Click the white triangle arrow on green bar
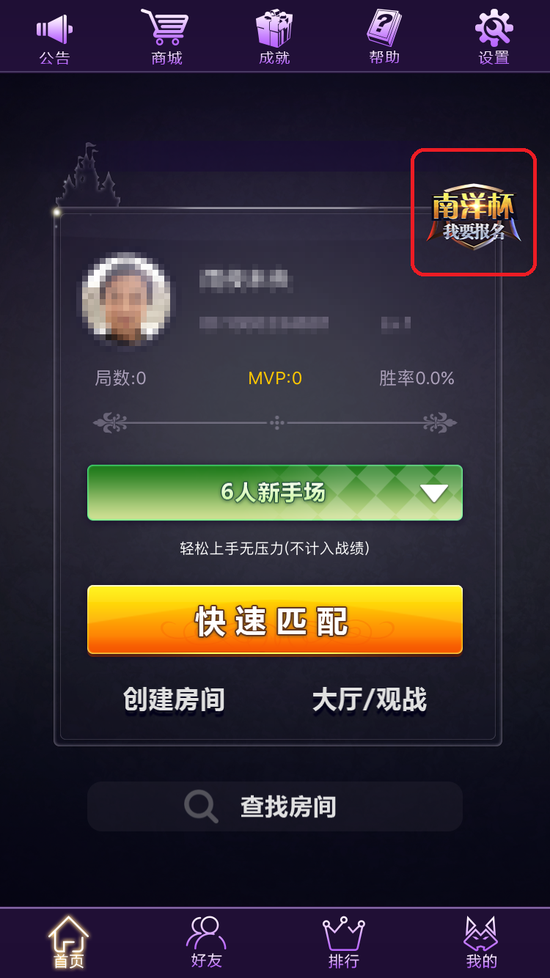Viewport: 550px width, 978px height. (434, 493)
